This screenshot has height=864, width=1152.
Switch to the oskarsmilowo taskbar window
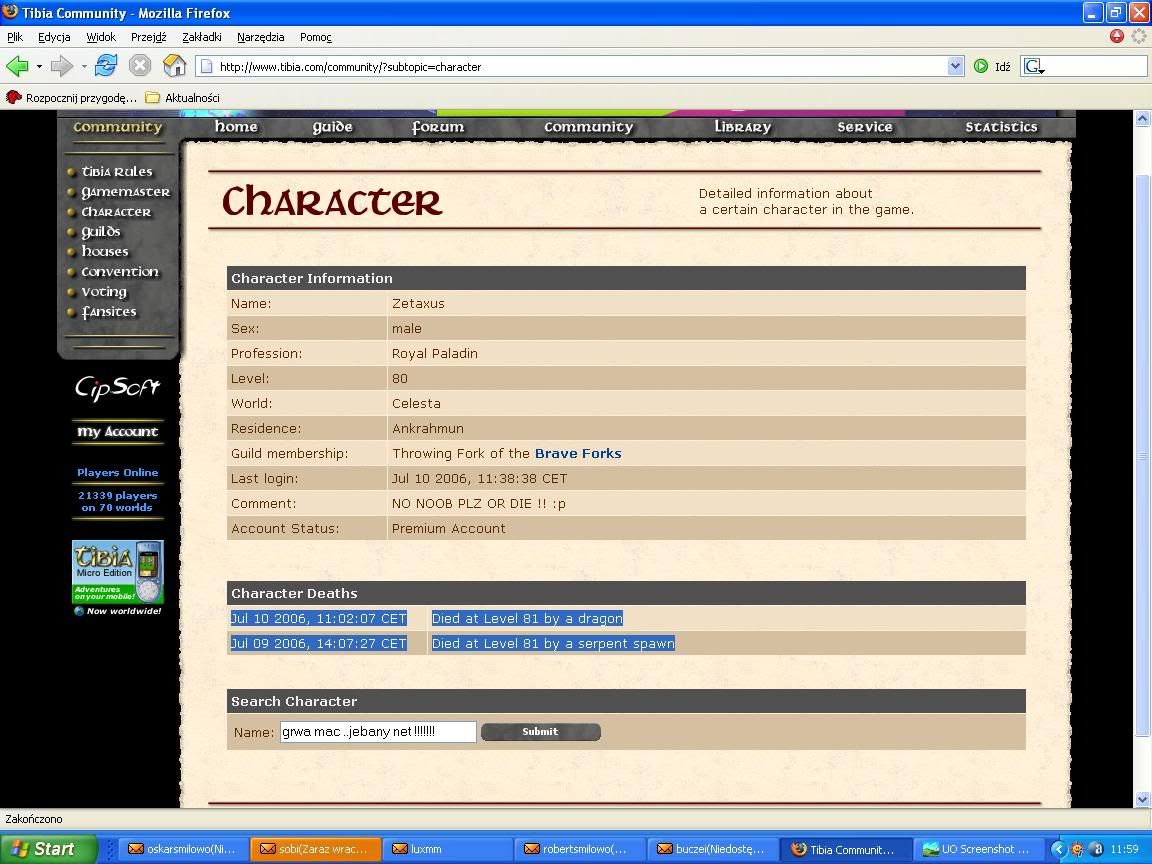pos(183,849)
